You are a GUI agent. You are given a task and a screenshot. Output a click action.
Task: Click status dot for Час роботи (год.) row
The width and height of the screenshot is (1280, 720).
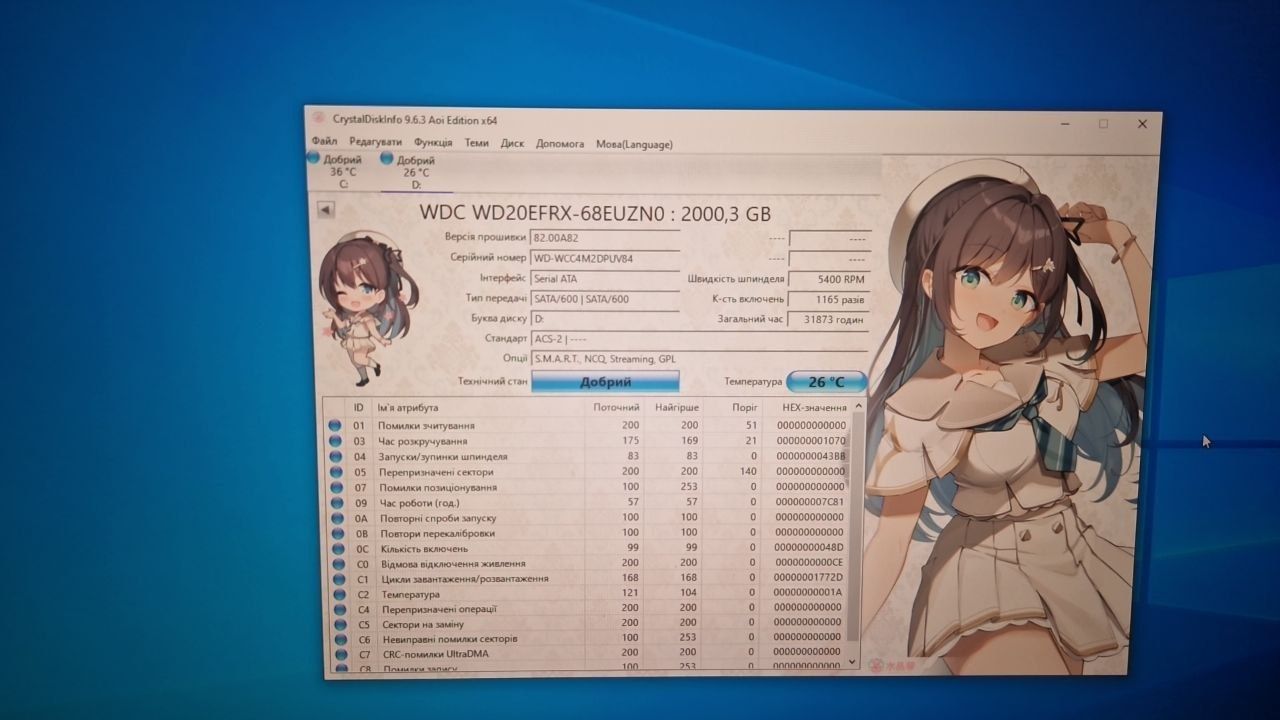tap(335, 503)
